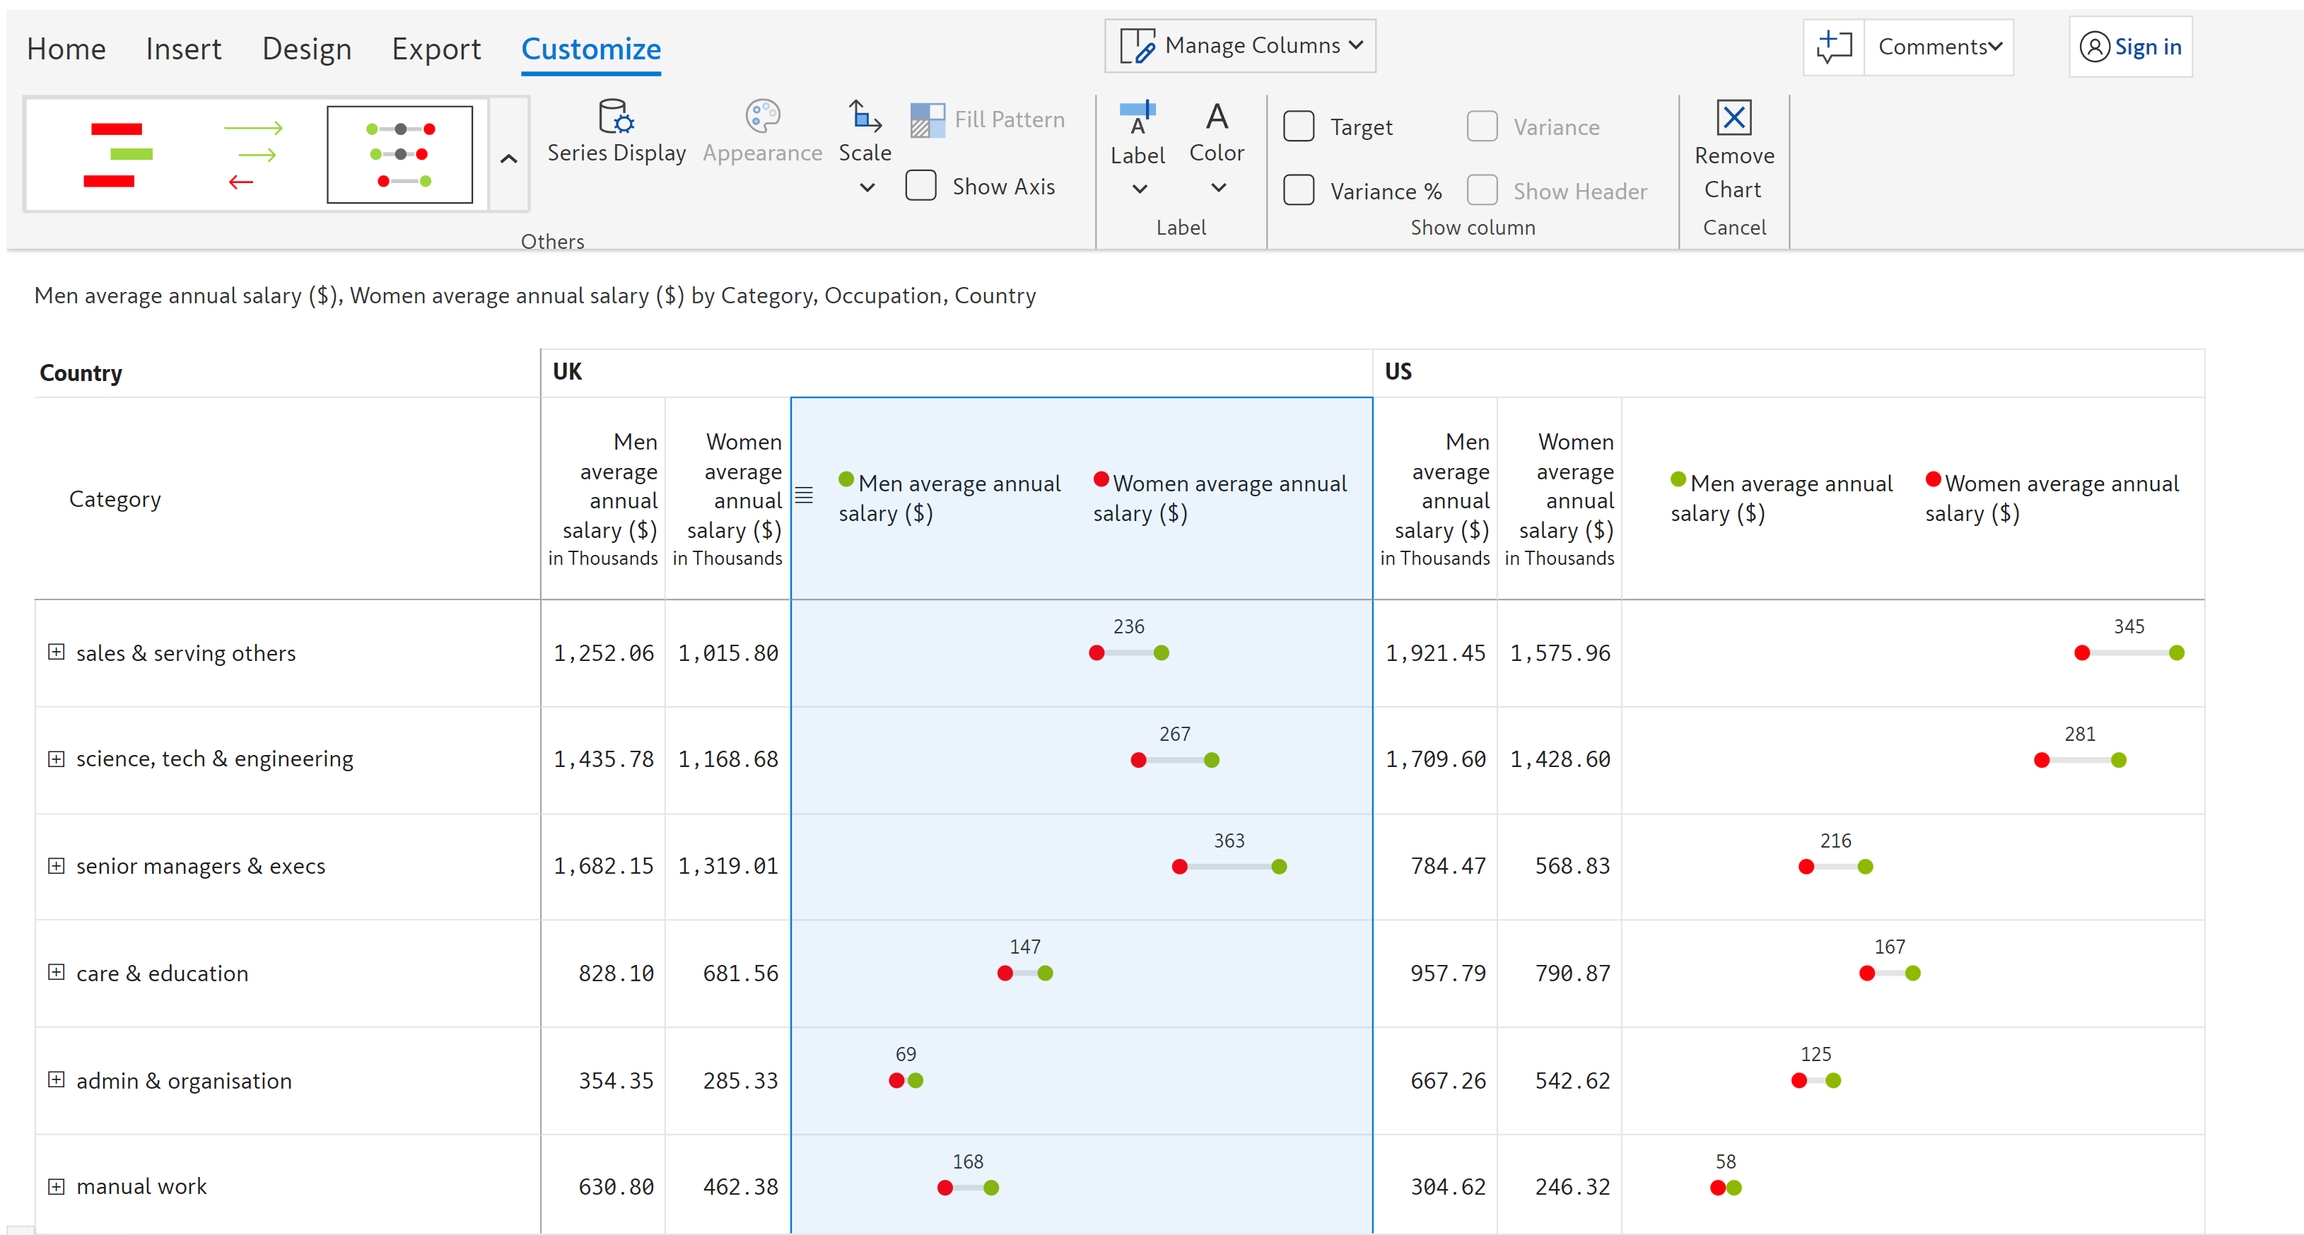Check the Target column checkbox
Screen dimensions: 2304x1235
tap(1298, 127)
